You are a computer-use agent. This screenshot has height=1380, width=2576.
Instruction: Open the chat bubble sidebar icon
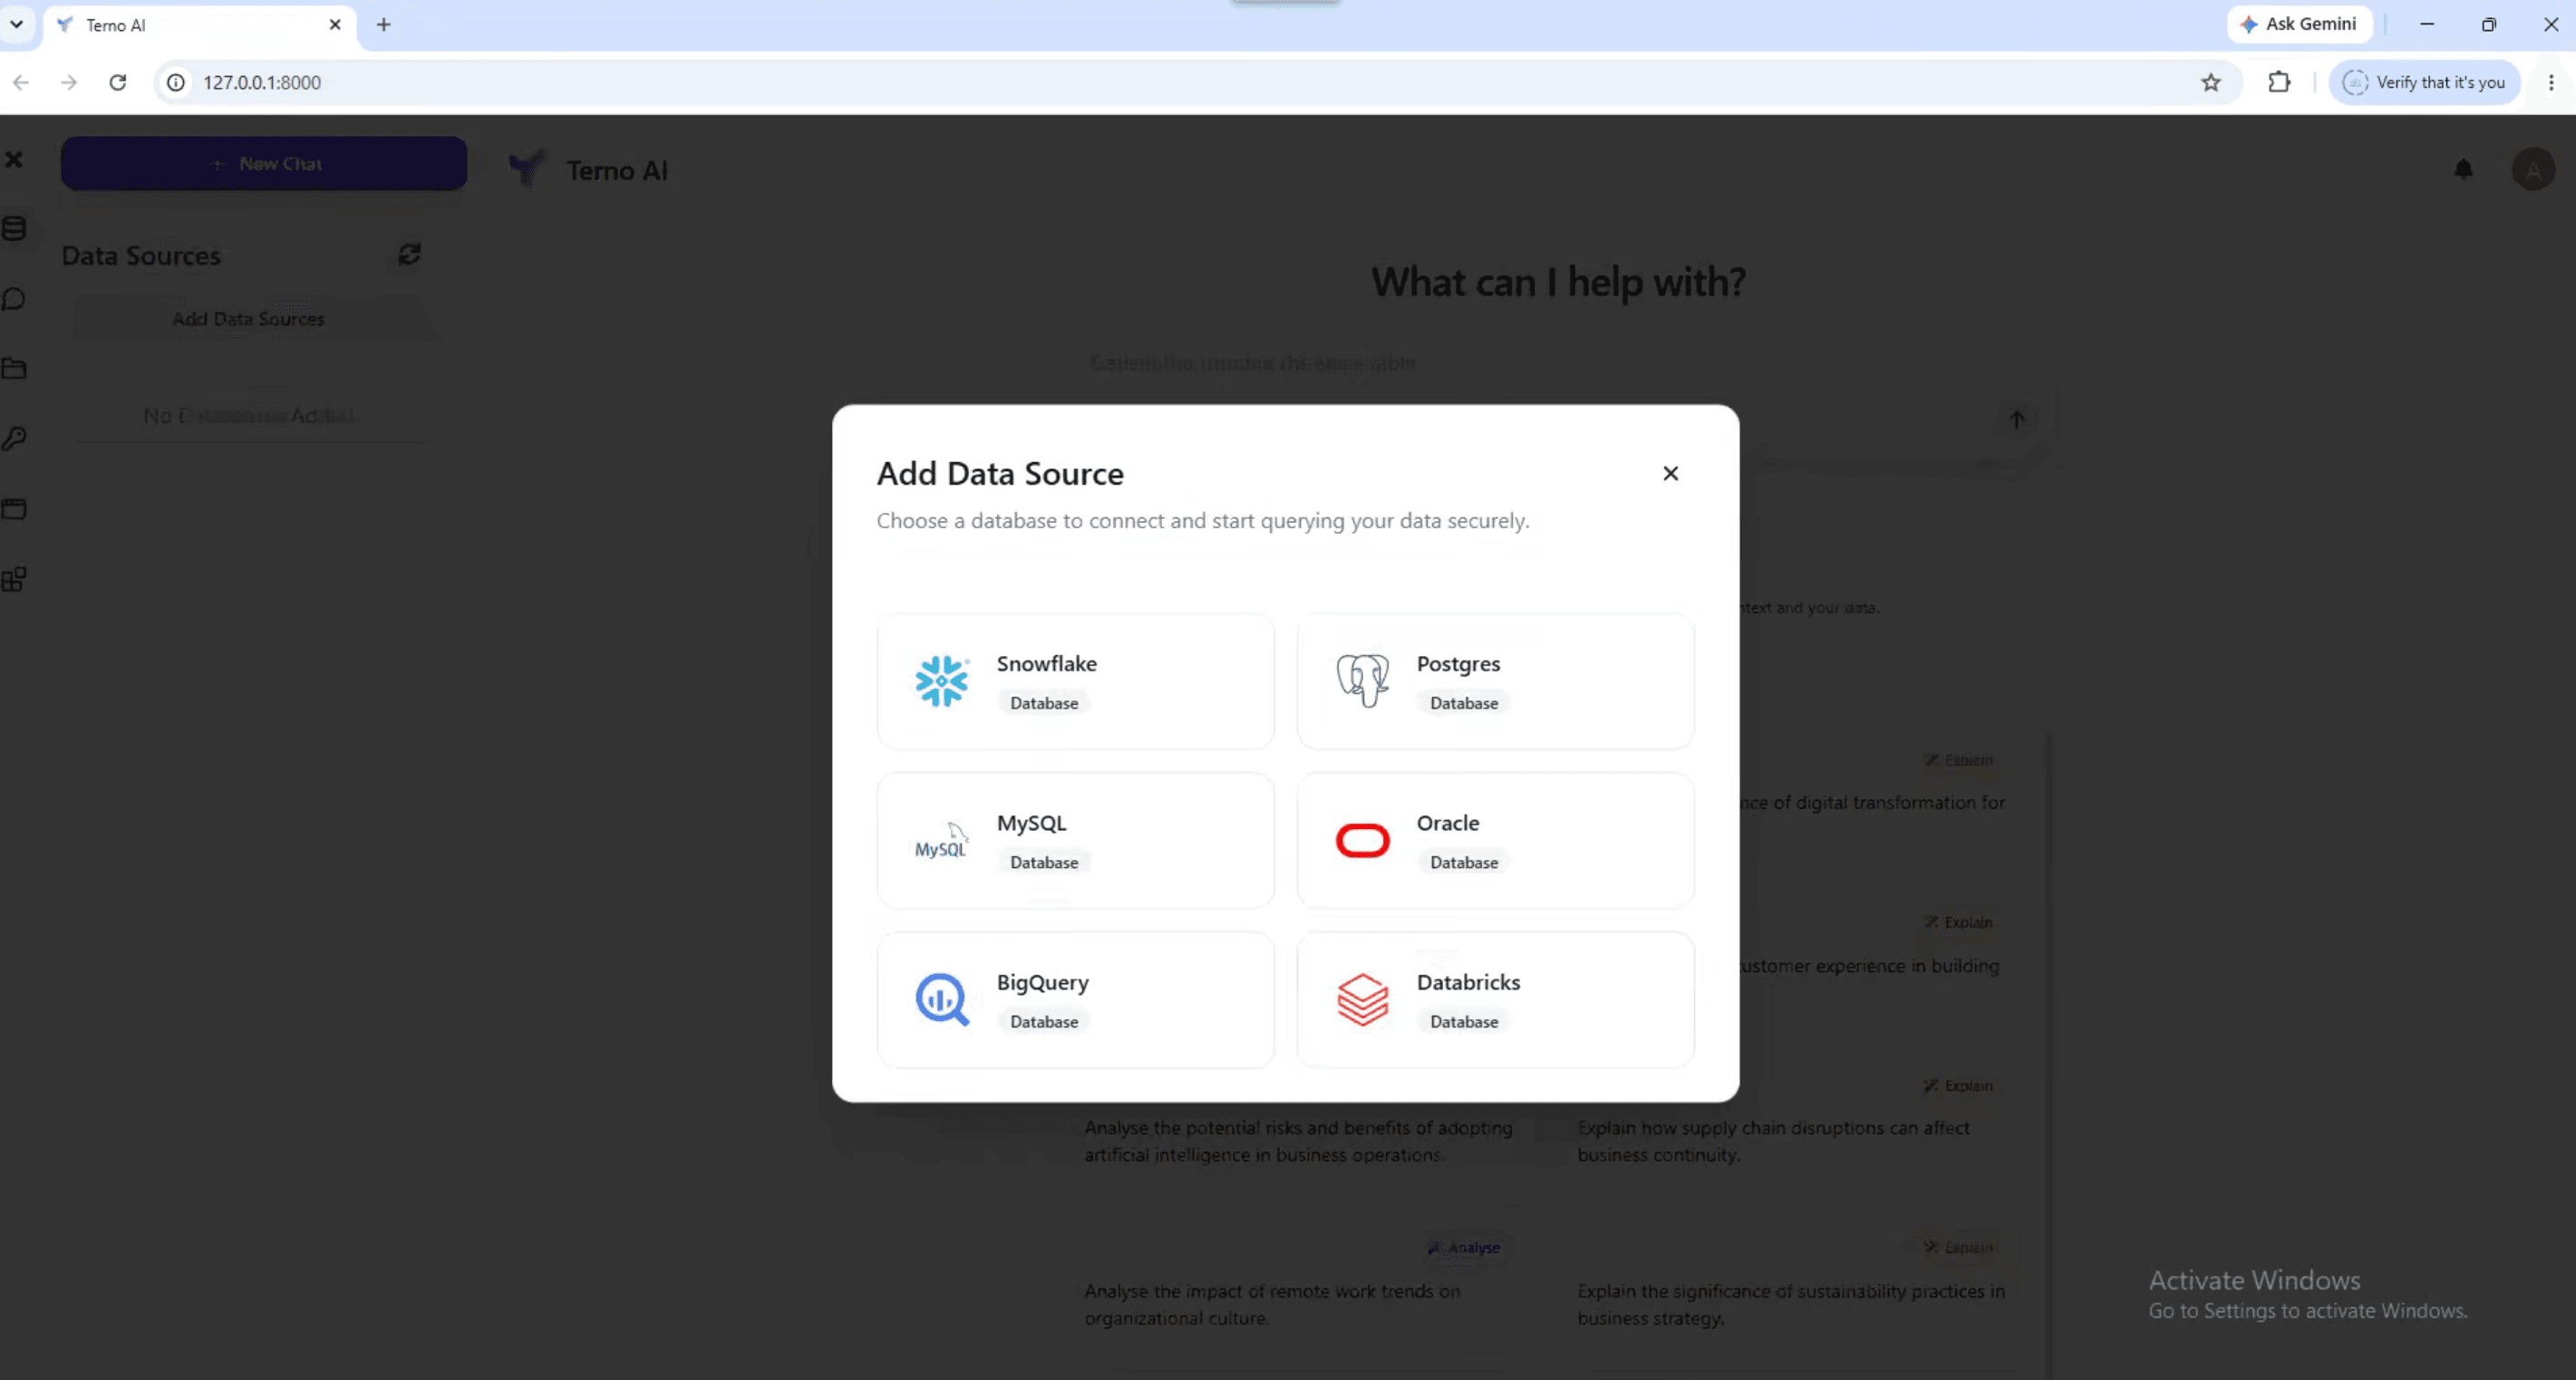tap(14, 299)
